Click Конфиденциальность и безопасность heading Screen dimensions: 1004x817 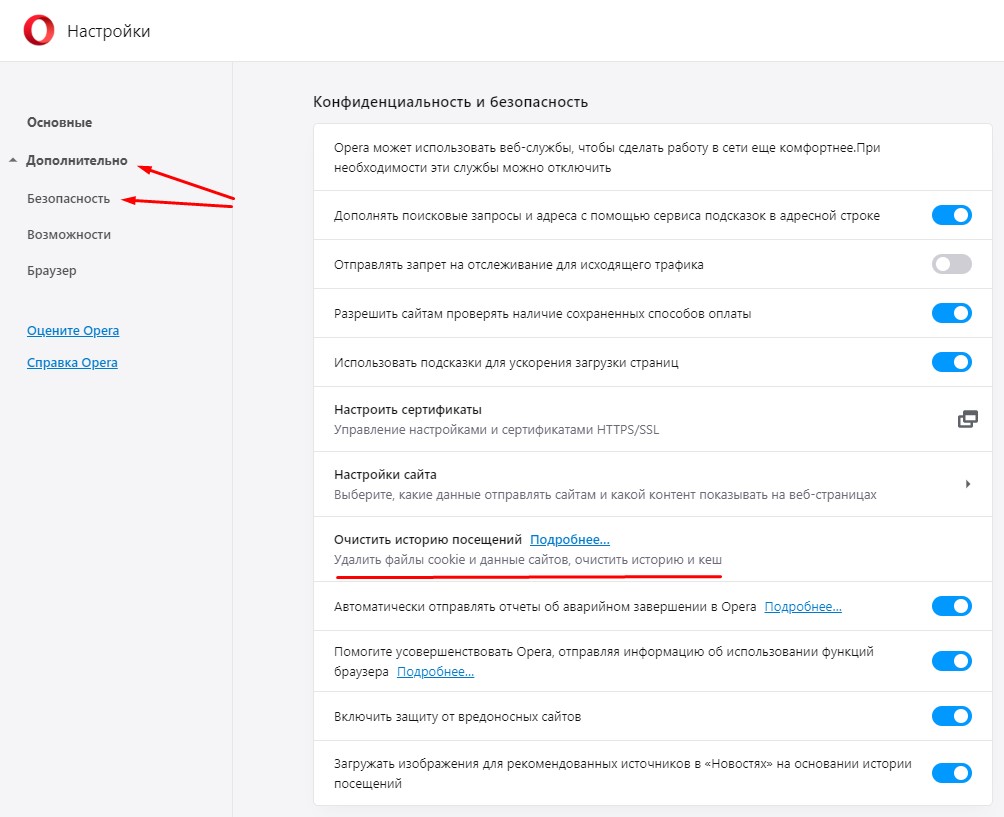pos(450,102)
